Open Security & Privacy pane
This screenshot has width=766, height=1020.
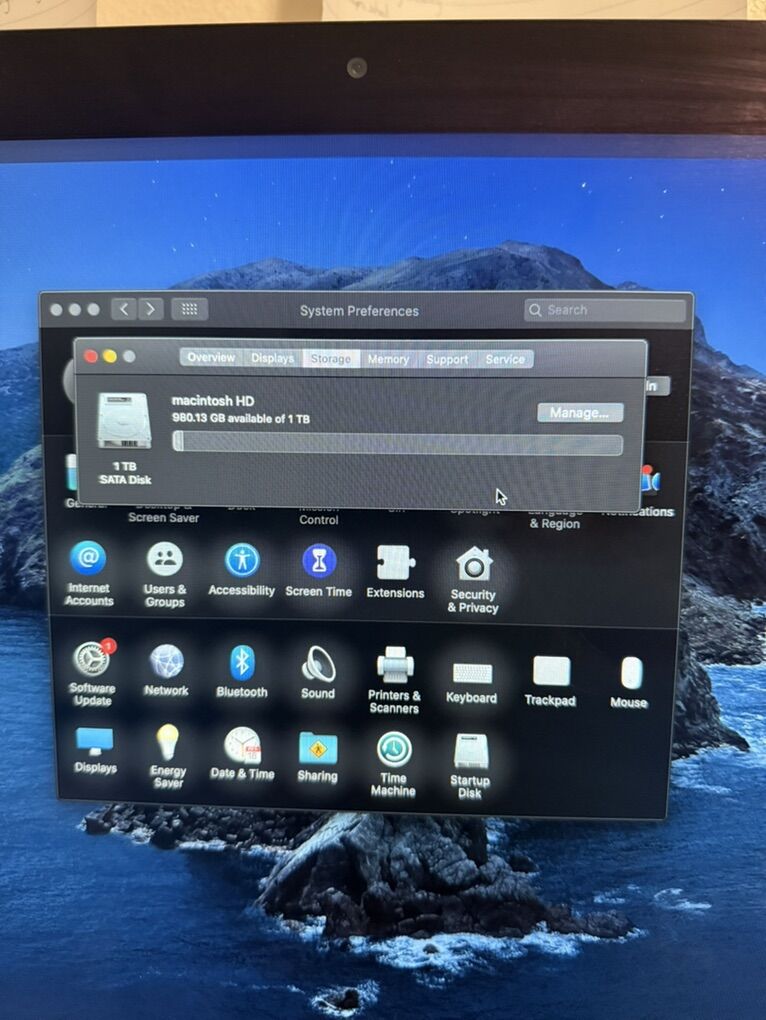tap(473, 564)
